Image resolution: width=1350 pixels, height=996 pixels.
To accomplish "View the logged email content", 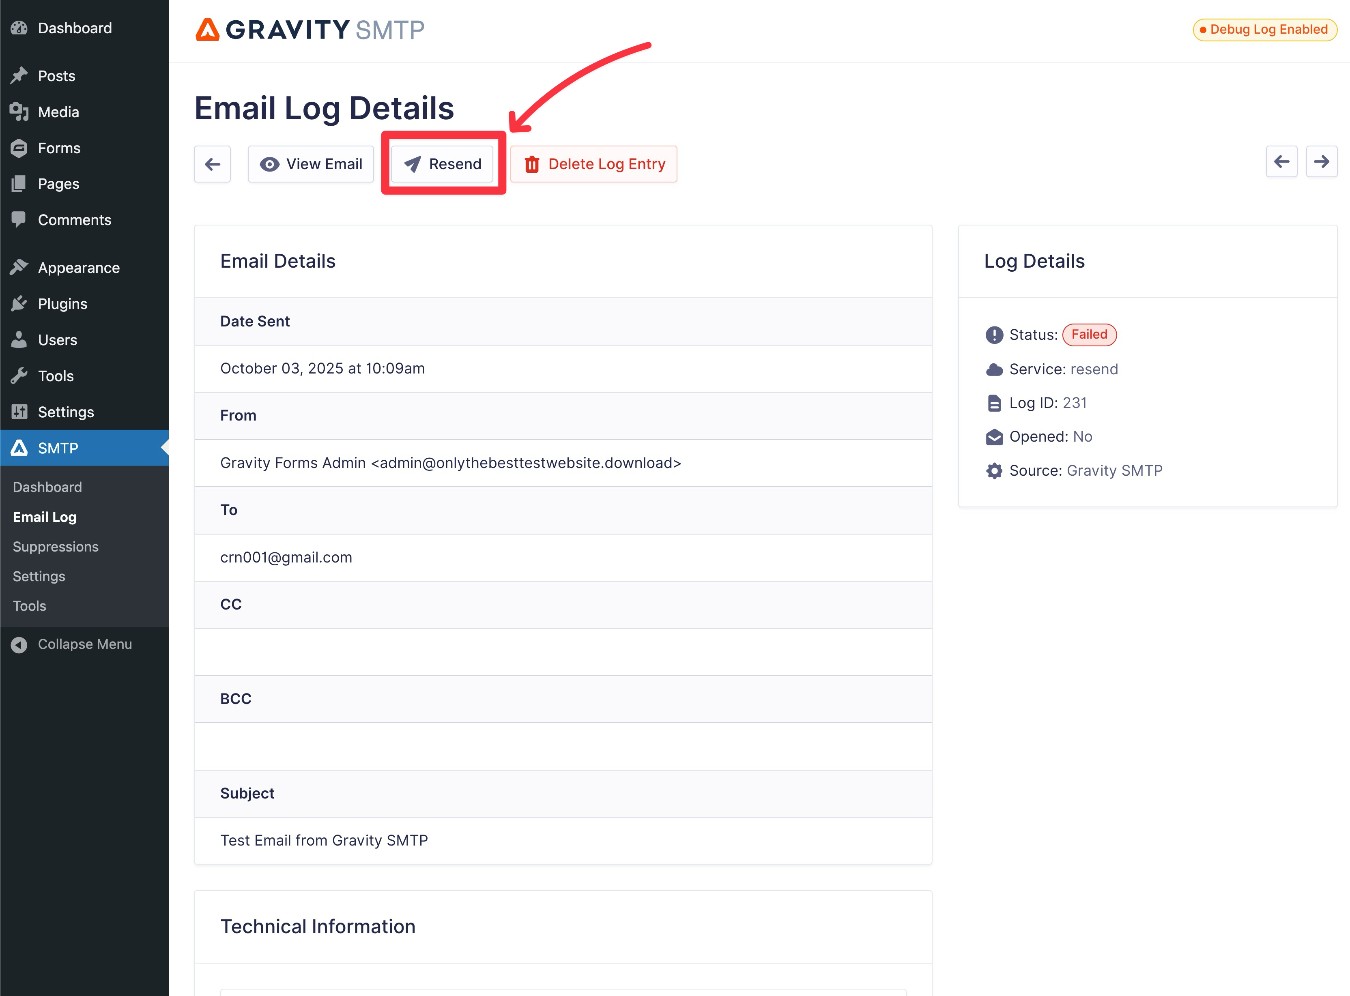I will [x=310, y=163].
